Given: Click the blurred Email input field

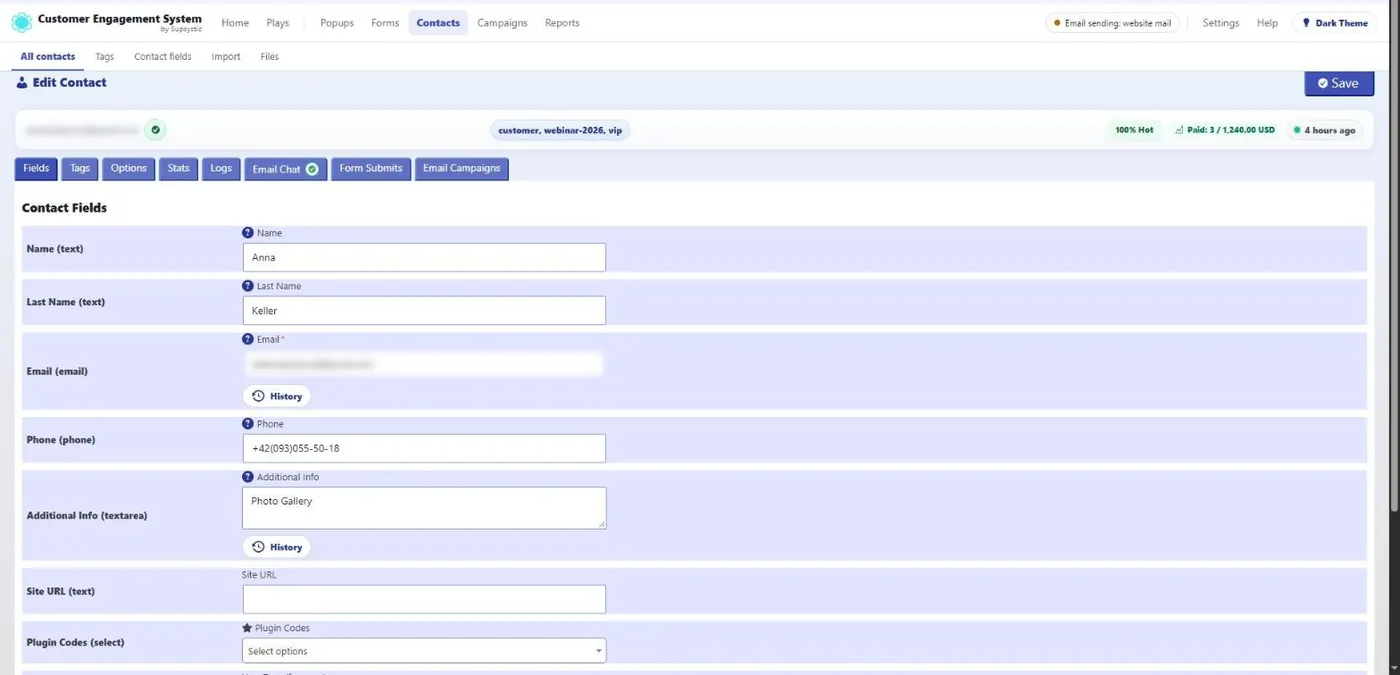Looking at the screenshot, I should (424, 364).
